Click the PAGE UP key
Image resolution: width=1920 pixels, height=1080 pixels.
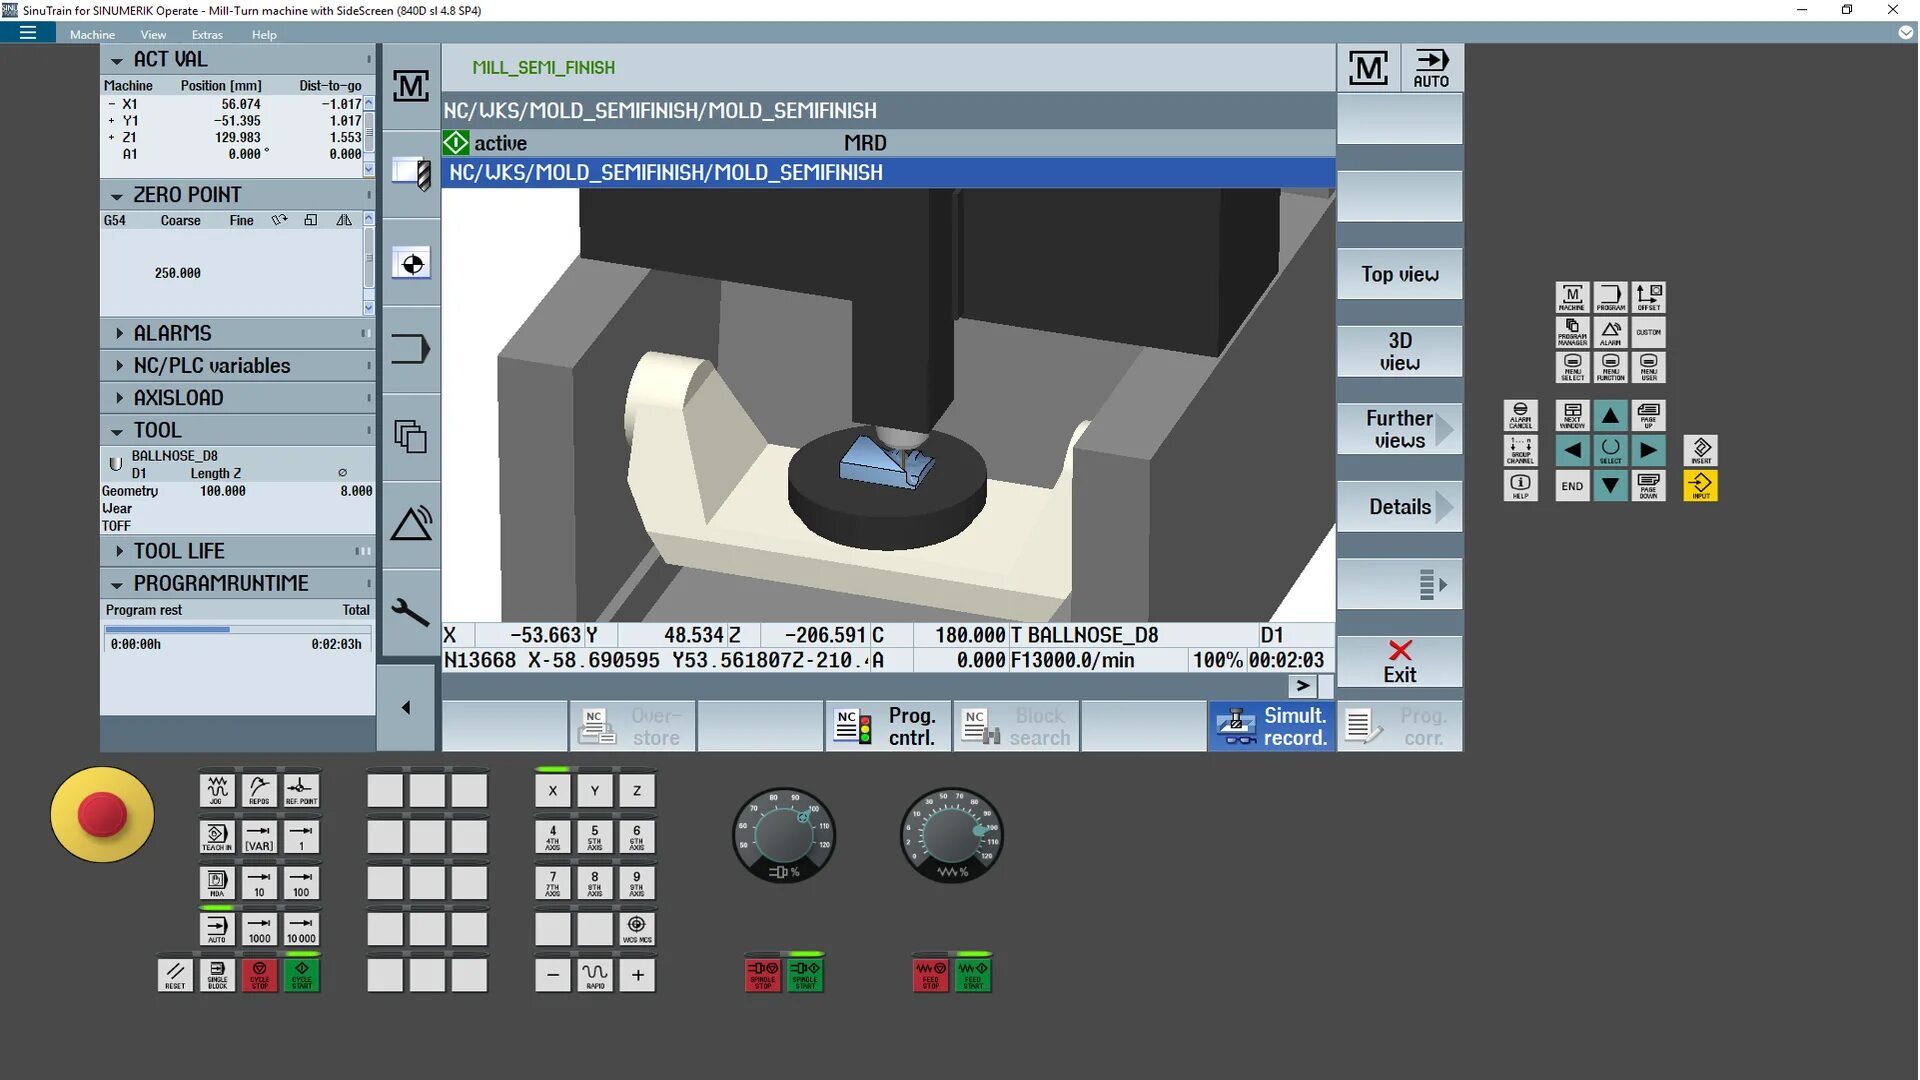(1648, 415)
